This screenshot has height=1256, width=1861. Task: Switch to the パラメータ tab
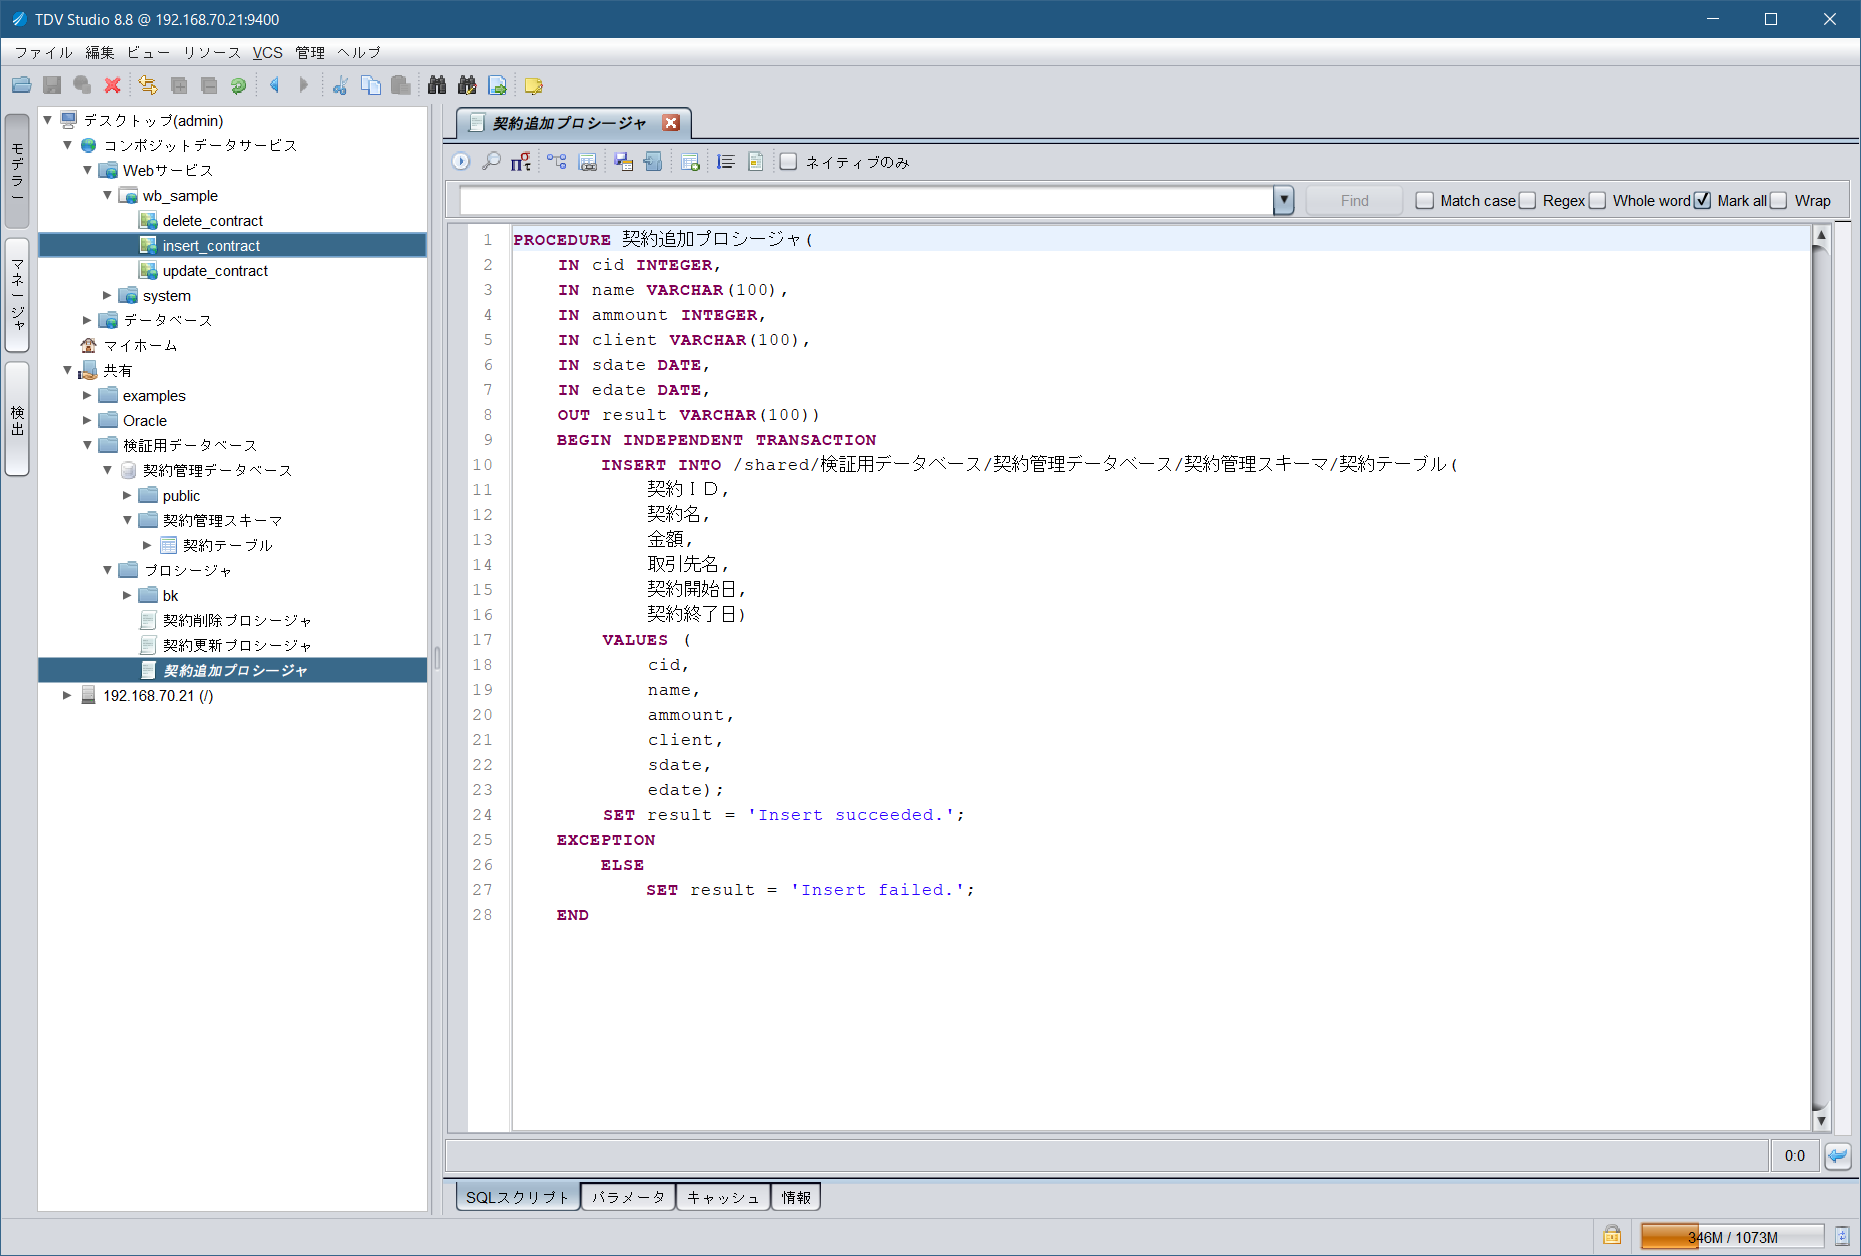pos(628,1197)
